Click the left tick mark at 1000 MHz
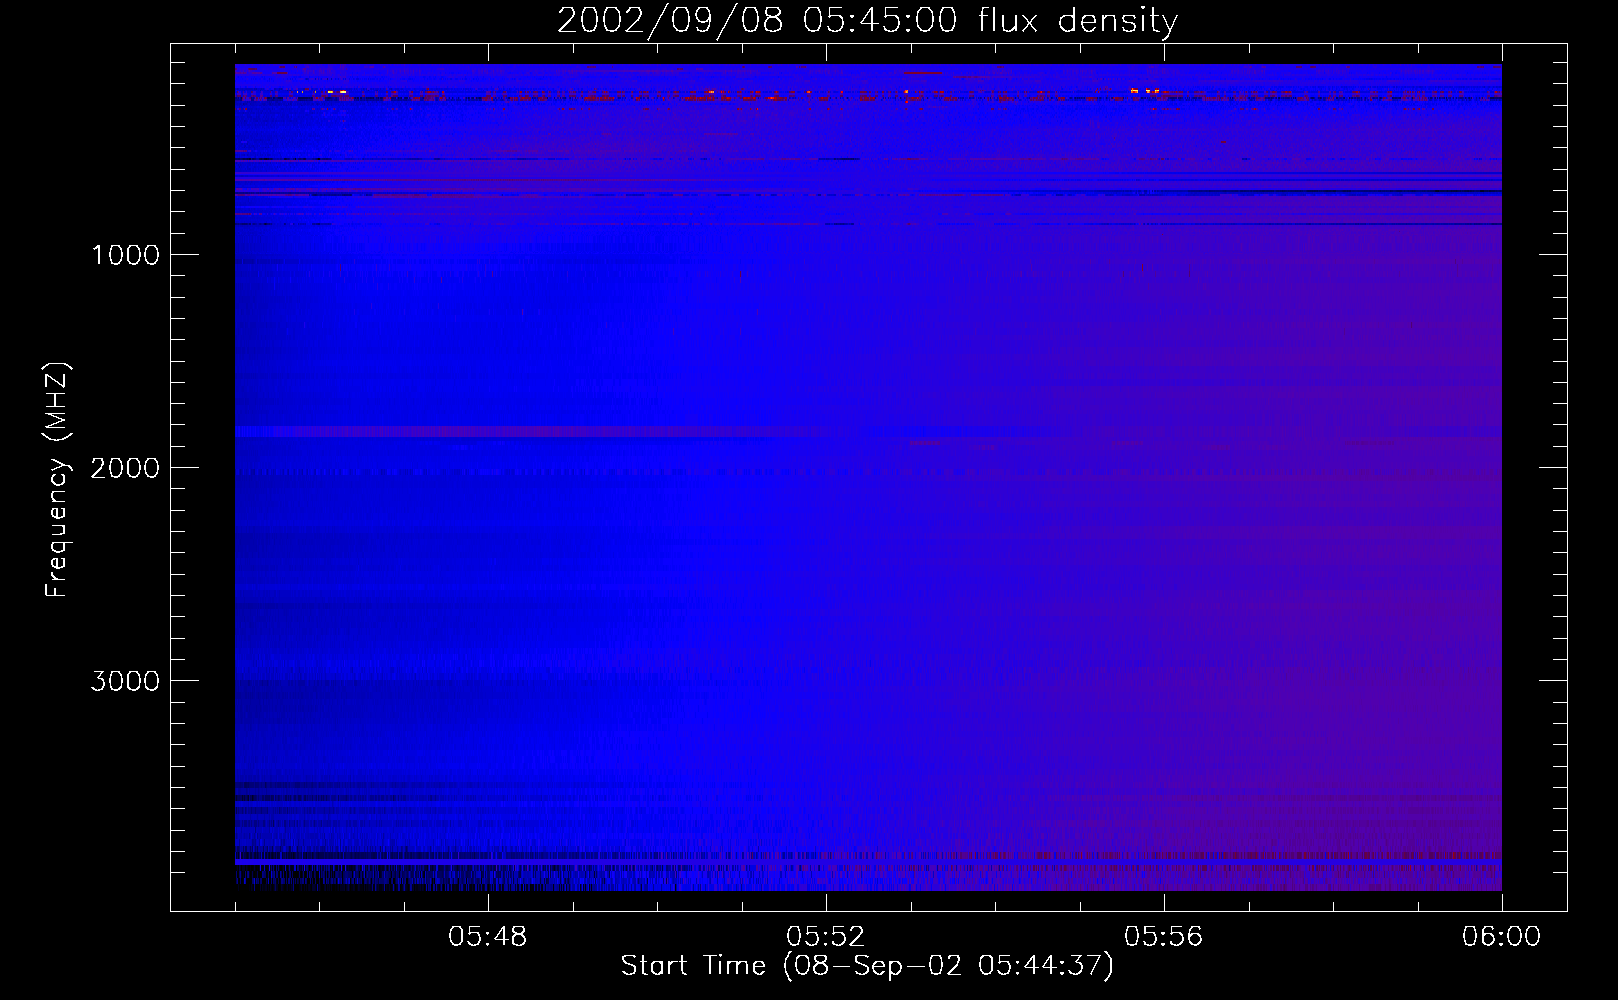Image resolution: width=1618 pixels, height=1000 pixels. (x=184, y=255)
